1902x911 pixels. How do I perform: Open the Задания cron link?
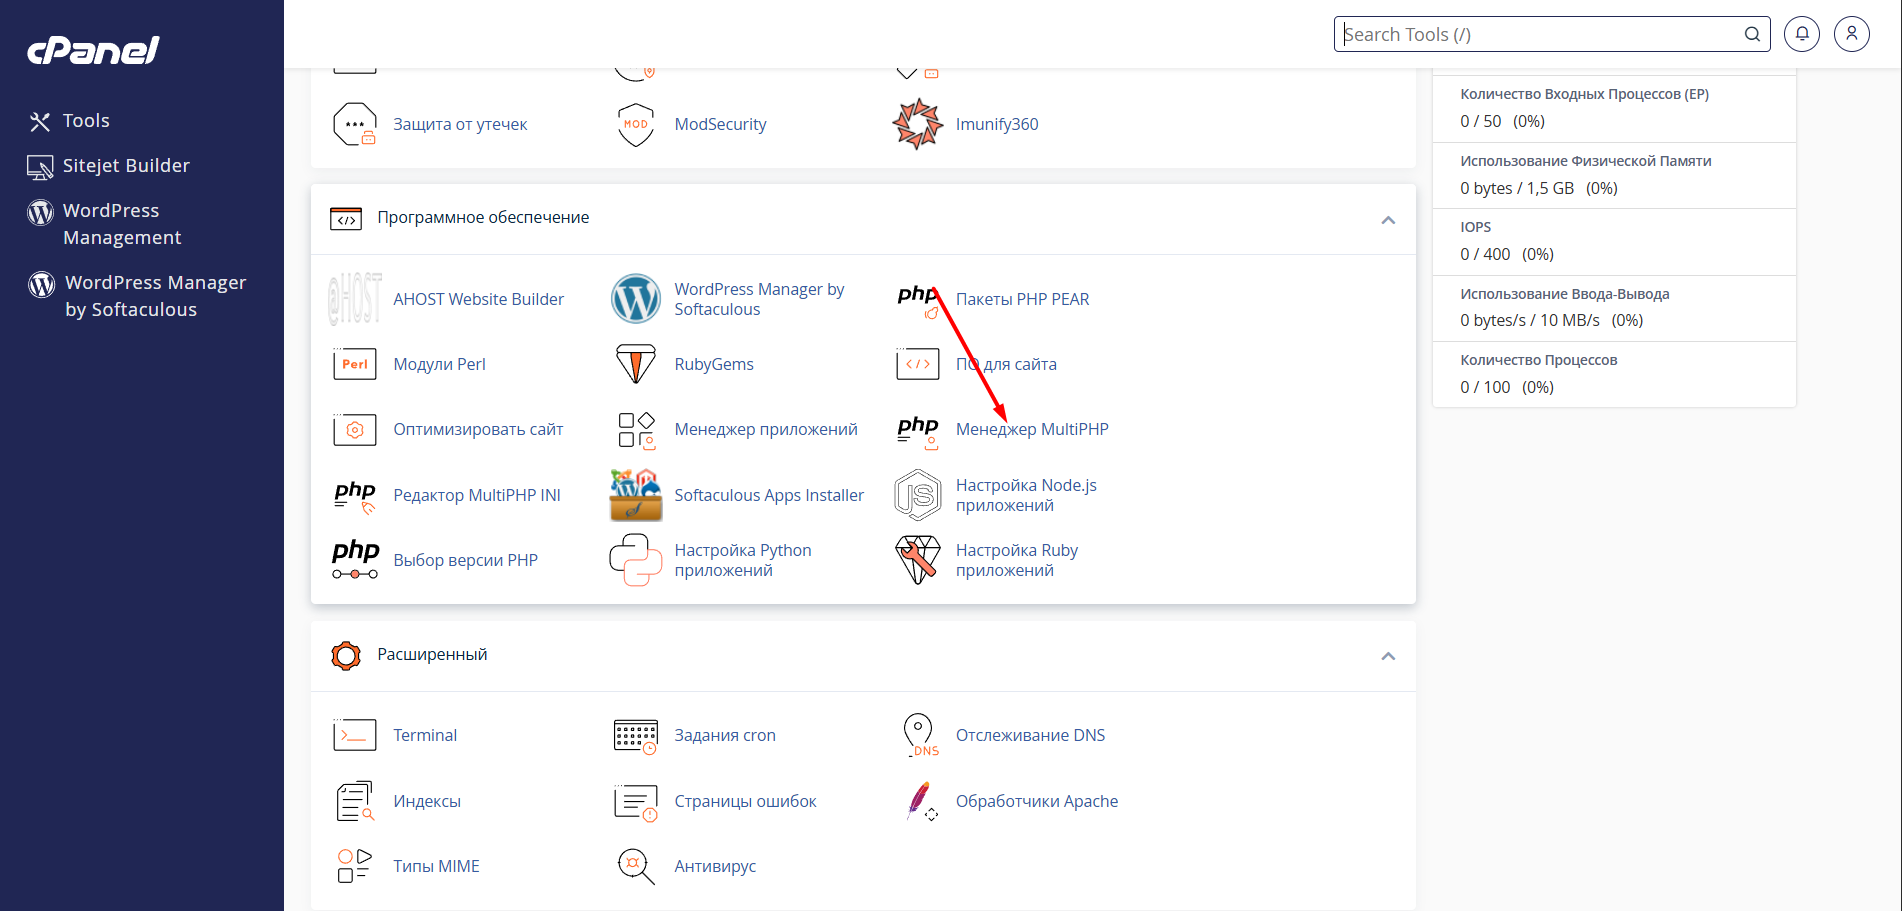(x=725, y=735)
